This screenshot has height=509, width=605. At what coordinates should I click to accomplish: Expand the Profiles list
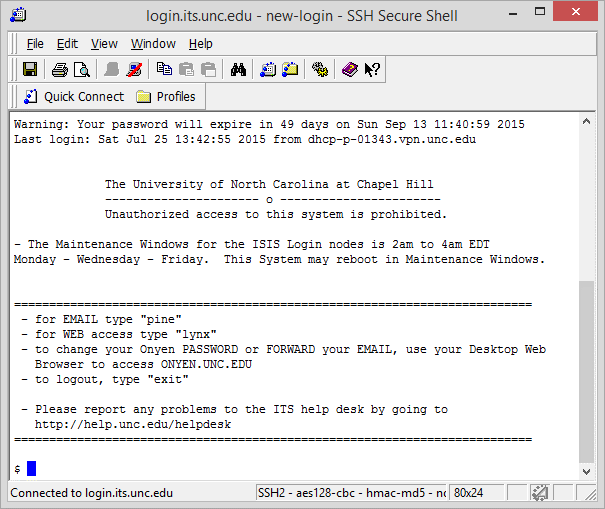point(166,97)
